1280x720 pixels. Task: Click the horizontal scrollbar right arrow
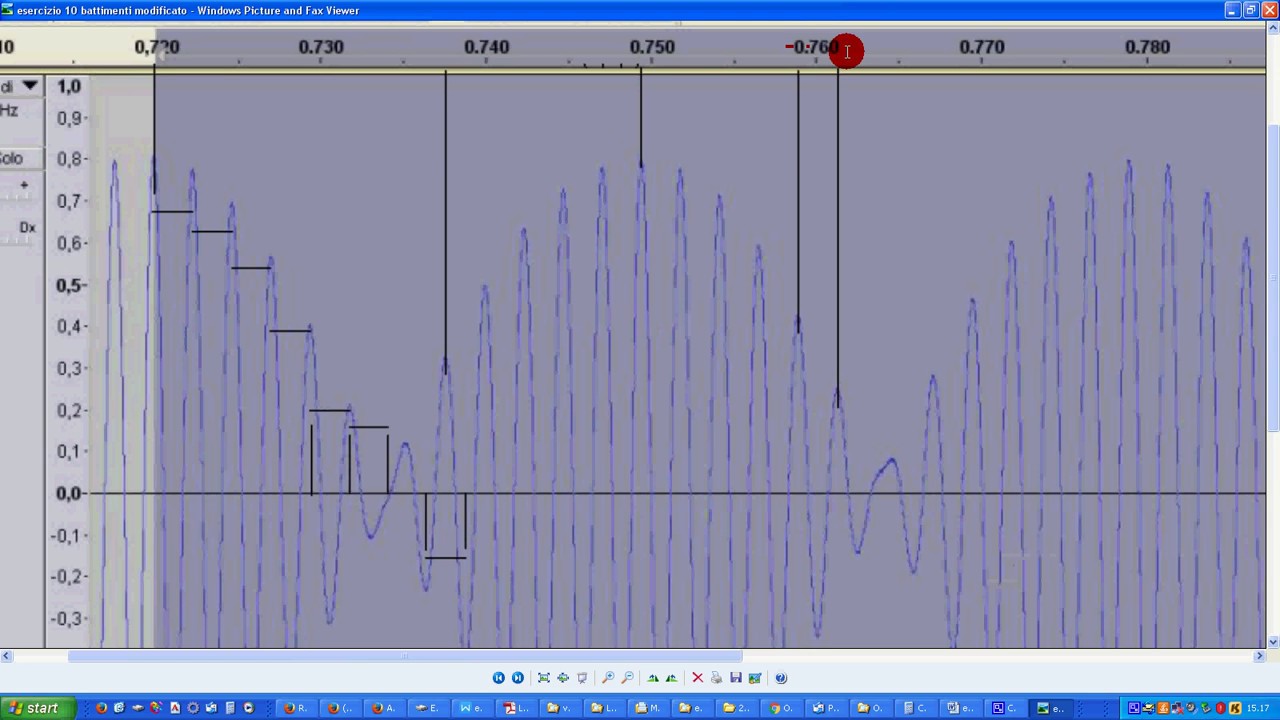(1259, 656)
